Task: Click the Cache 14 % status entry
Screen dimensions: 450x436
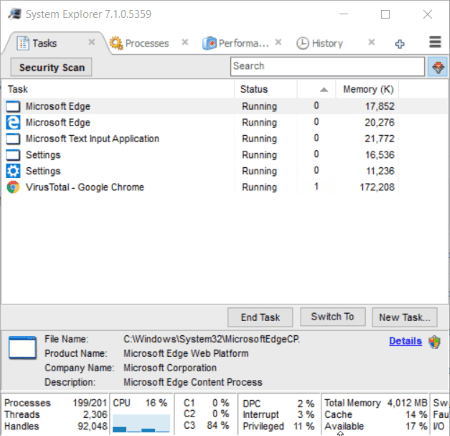Action: coord(376,414)
